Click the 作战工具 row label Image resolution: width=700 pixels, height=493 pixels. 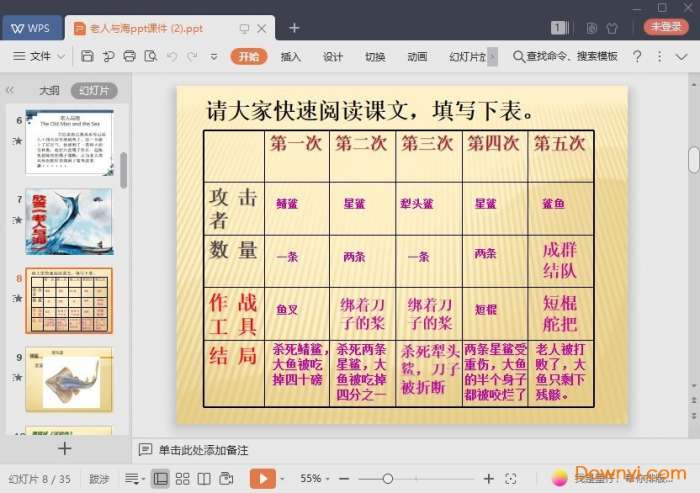point(233,313)
